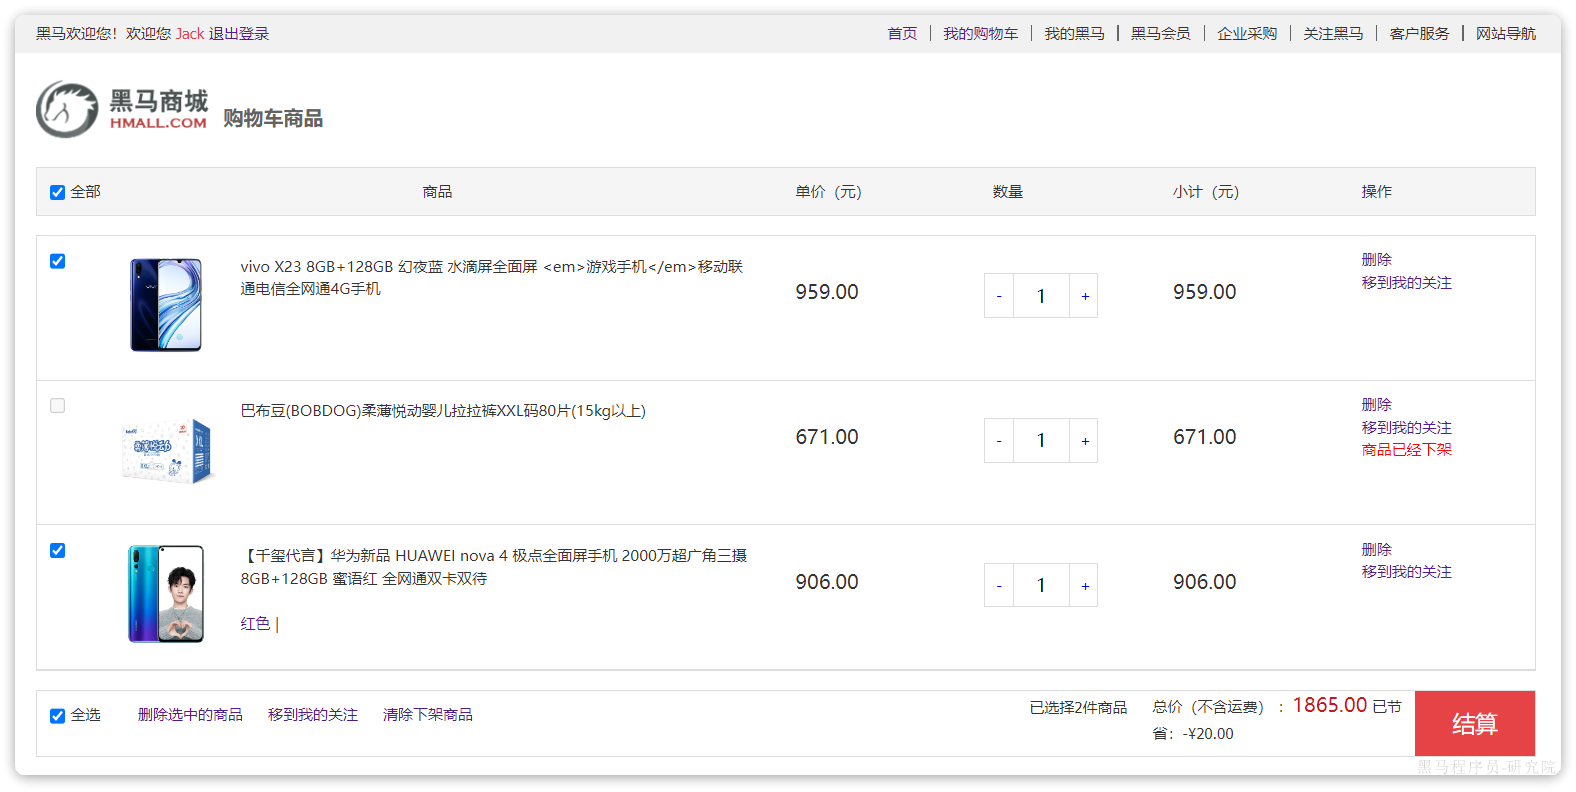Image resolution: width=1576 pixels, height=792 pixels.
Task: Open the HUAWEI nova 4 product image
Action: [x=166, y=594]
